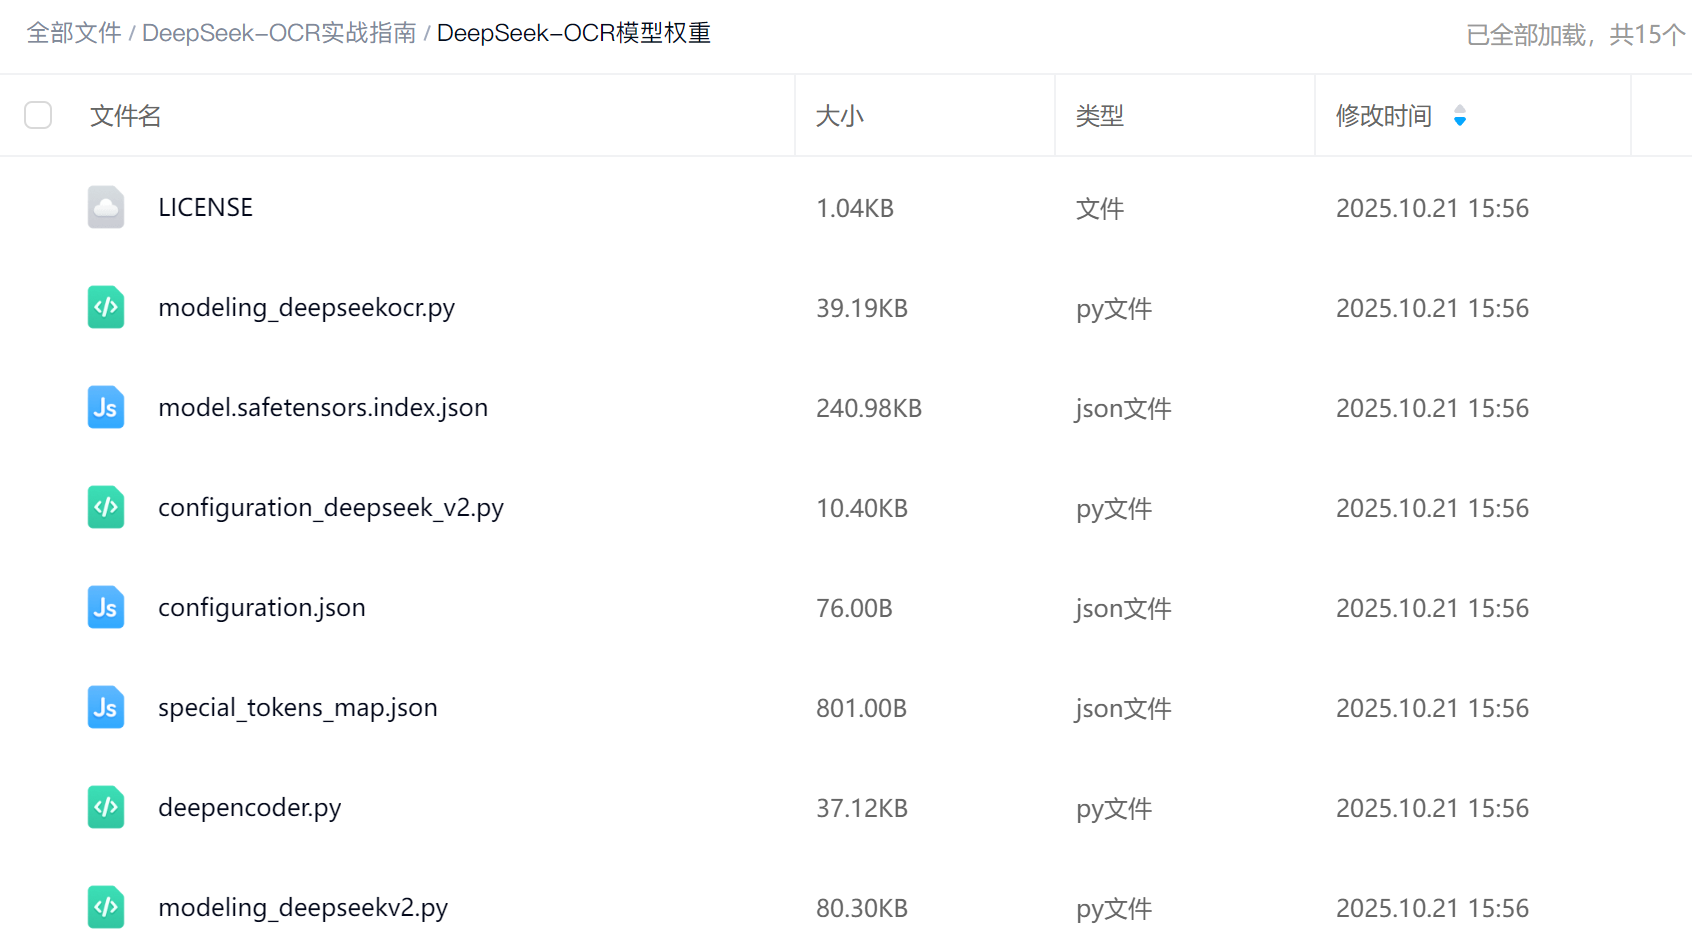The image size is (1692, 950).
Task: Click py文件 type for deepencoder.py
Action: point(1114,808)
